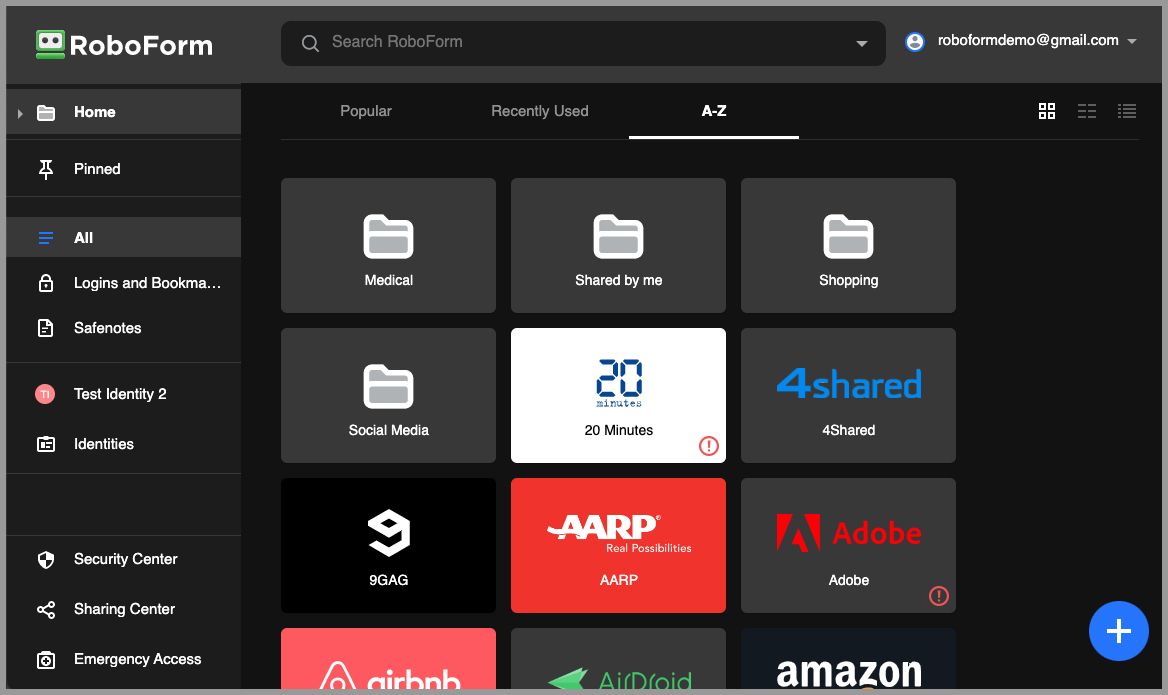Click warning icon on 20 Minutes tile
Viewport: 1168px width, 695px height.
click(708, 445)
